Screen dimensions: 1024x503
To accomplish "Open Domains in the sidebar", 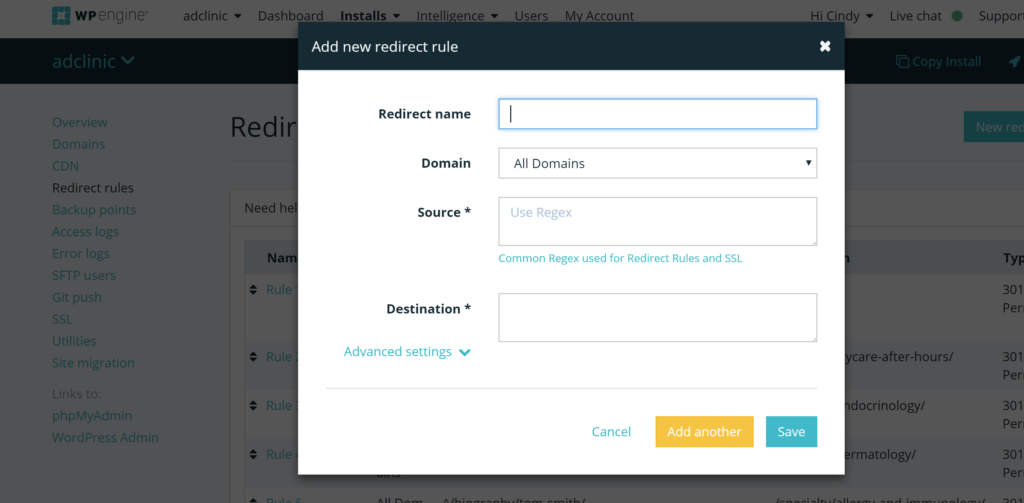I will click(x=78, y=144).
